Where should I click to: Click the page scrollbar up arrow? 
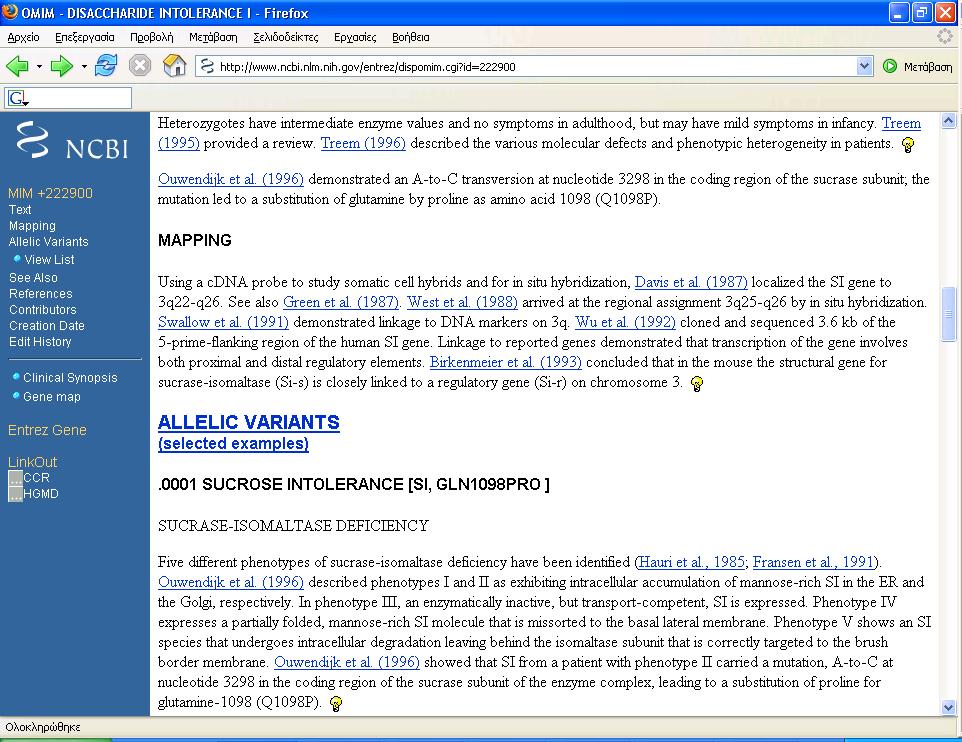coord(948,121)
